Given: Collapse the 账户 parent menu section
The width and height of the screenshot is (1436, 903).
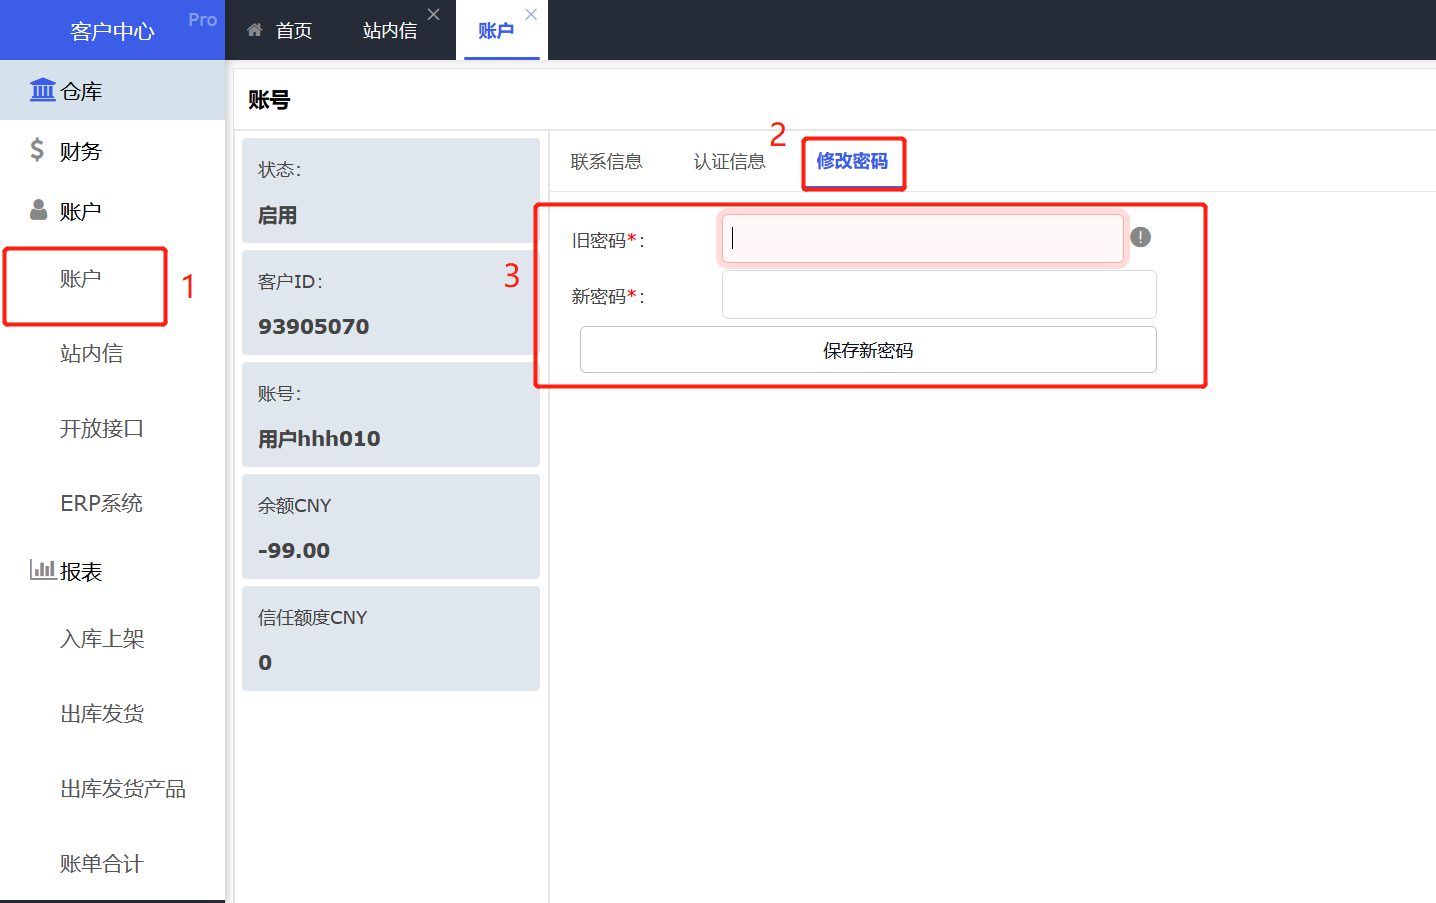Looking at the screenshot, I should (x=112, y=210).
